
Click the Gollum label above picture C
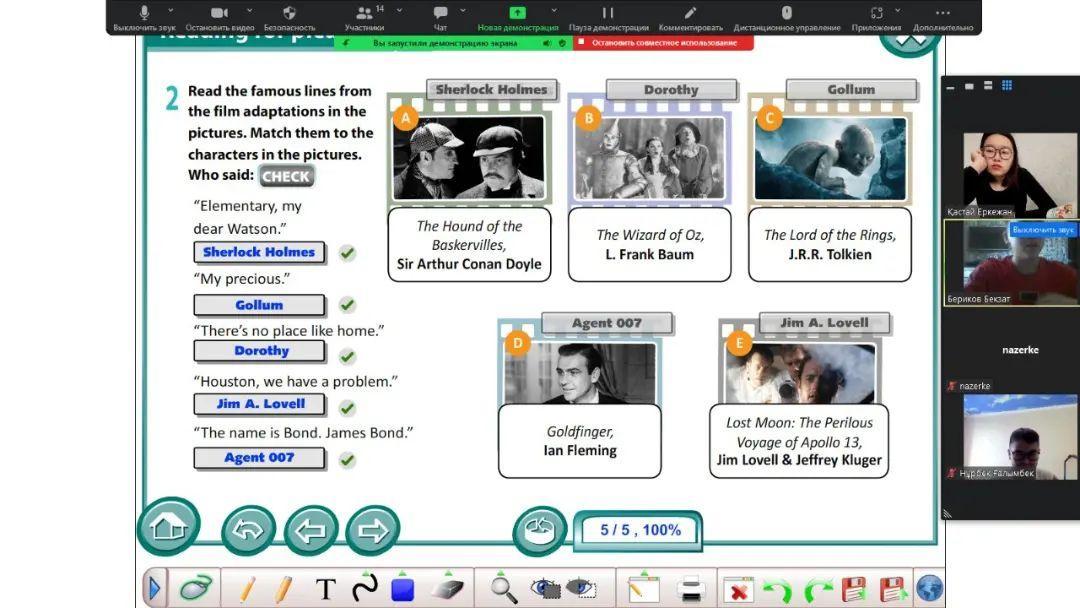(x=851, y=90)
